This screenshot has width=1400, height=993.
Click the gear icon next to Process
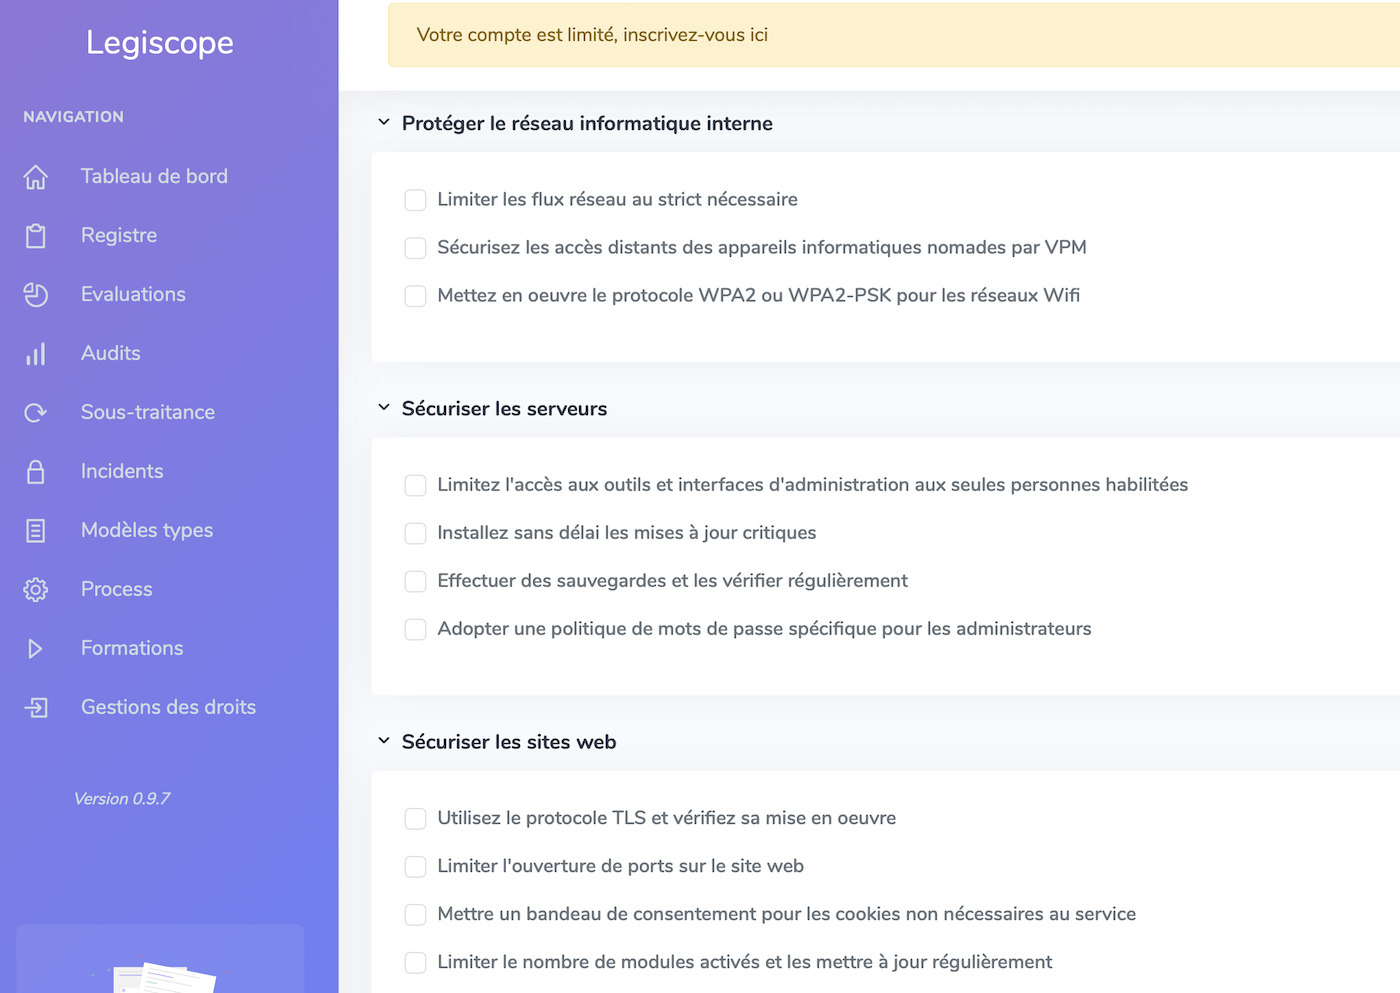click(36, 590)
